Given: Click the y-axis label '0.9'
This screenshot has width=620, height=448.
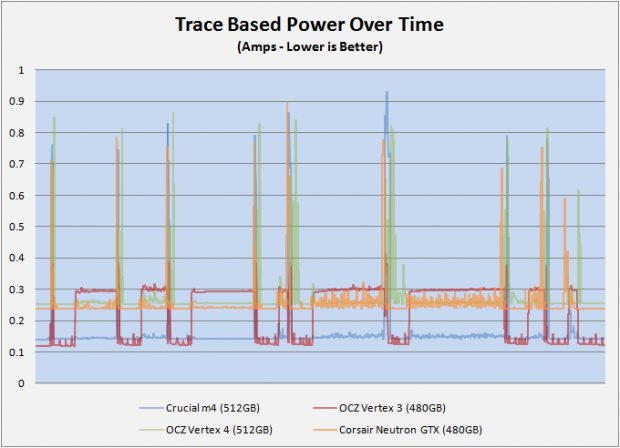Looking at the screenshot, I should point(17,102).
